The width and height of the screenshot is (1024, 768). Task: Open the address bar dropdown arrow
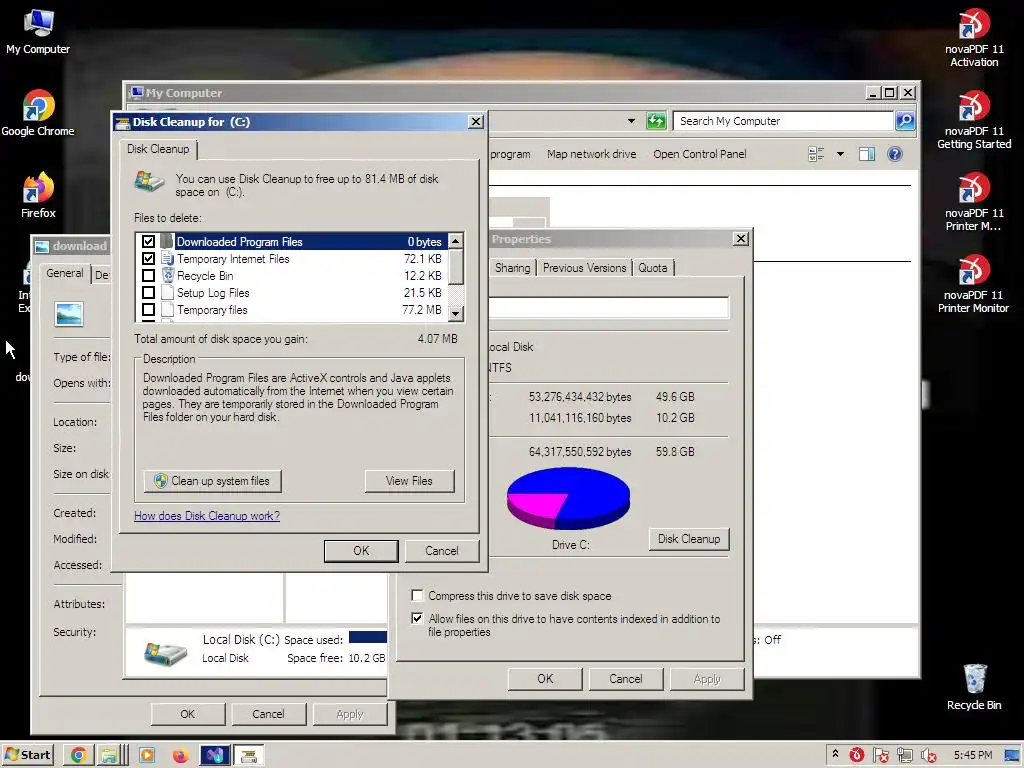(631, 121)
